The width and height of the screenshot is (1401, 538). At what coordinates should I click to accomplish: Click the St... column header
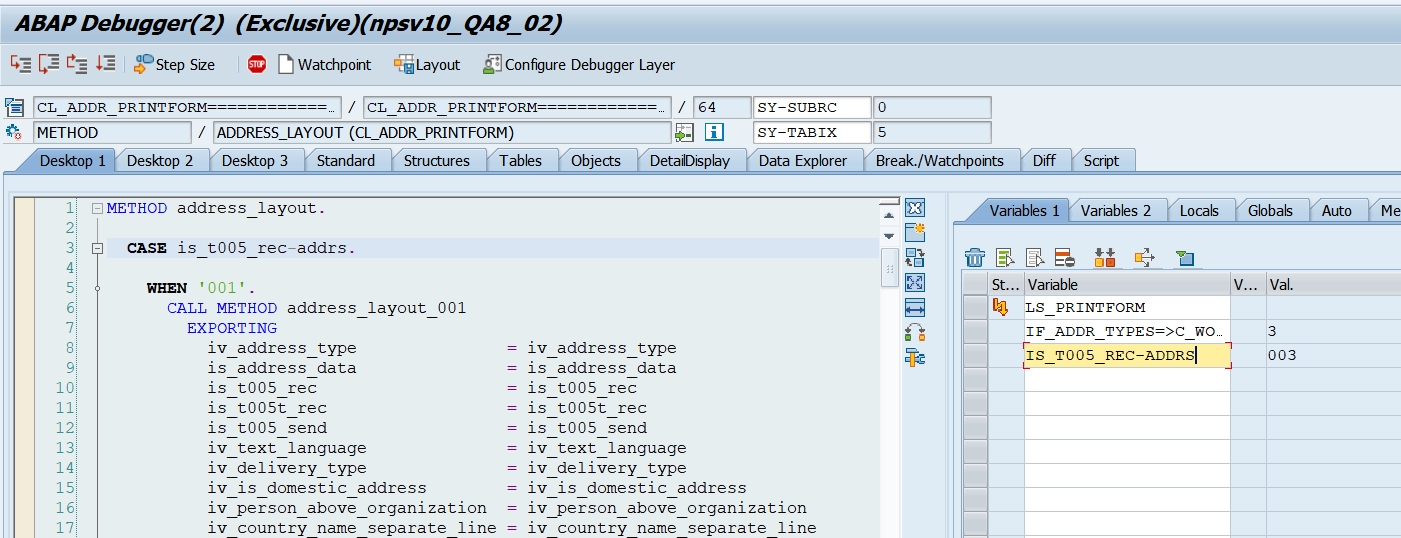point(1006,284)
